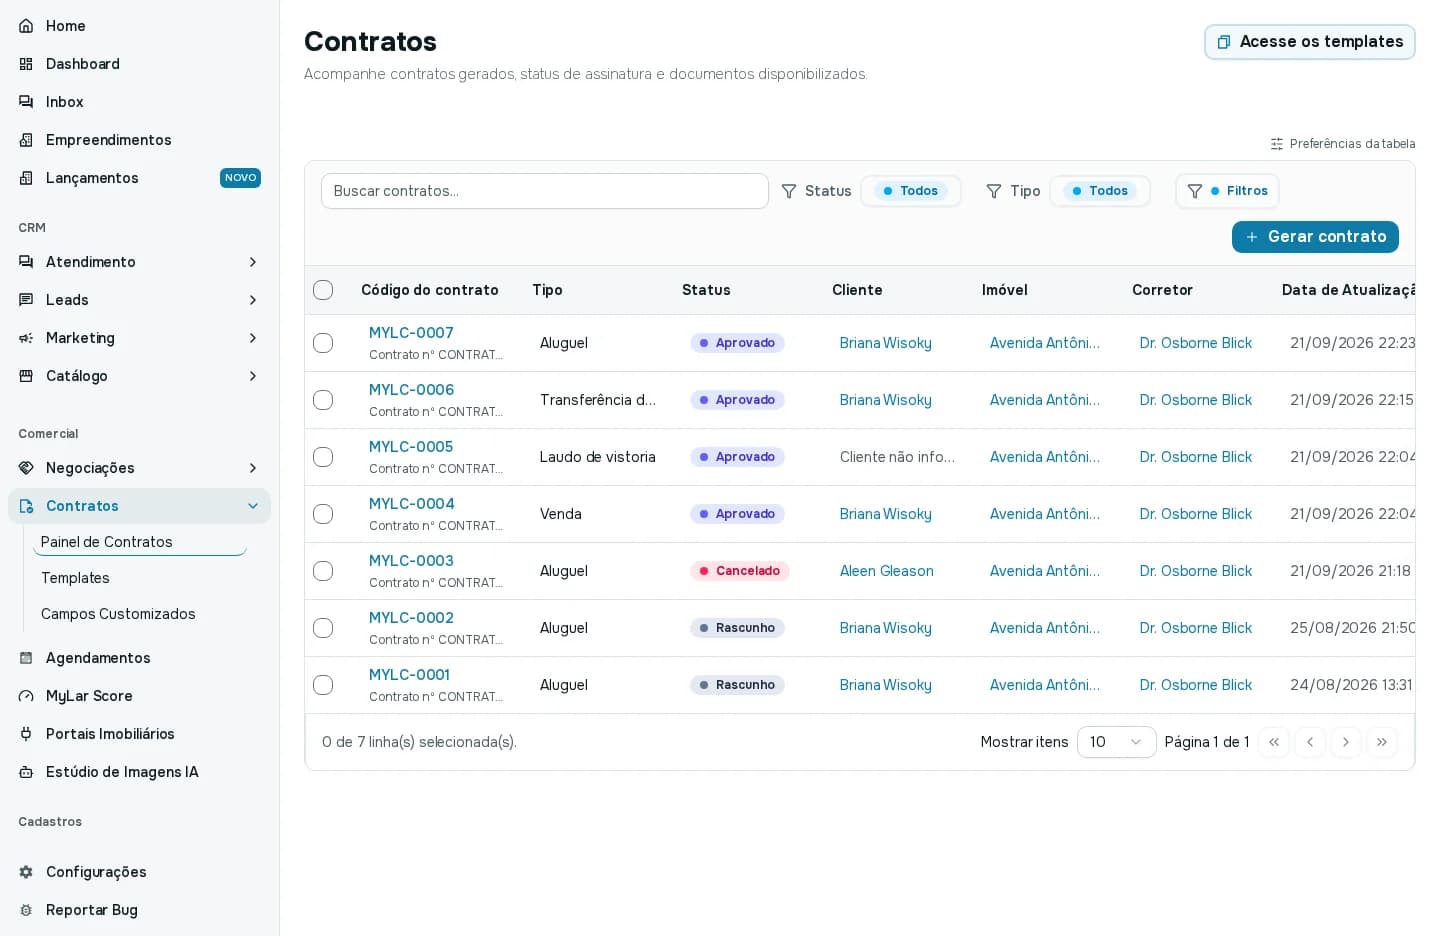Click the Marketing megaphone icon

coord(26,338)
